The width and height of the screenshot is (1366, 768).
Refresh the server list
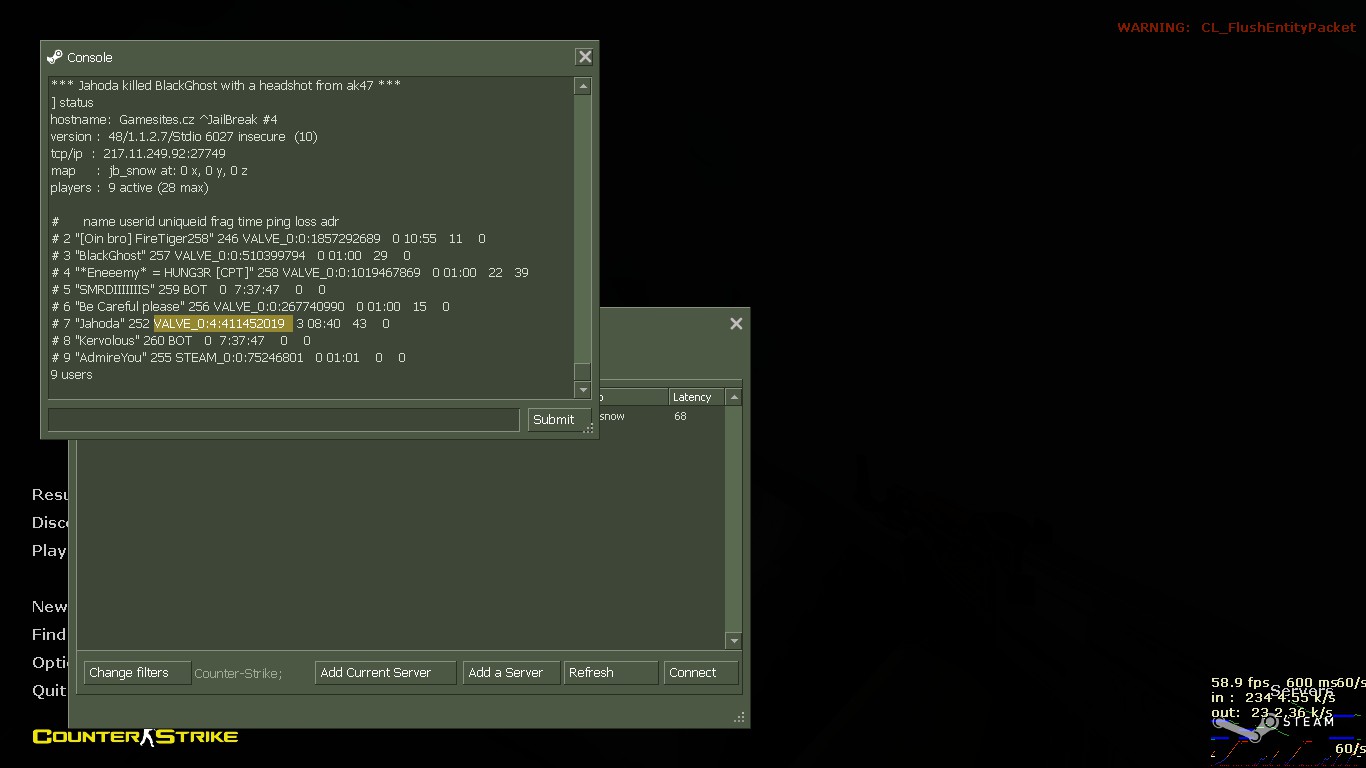click(x=611, y=673)
